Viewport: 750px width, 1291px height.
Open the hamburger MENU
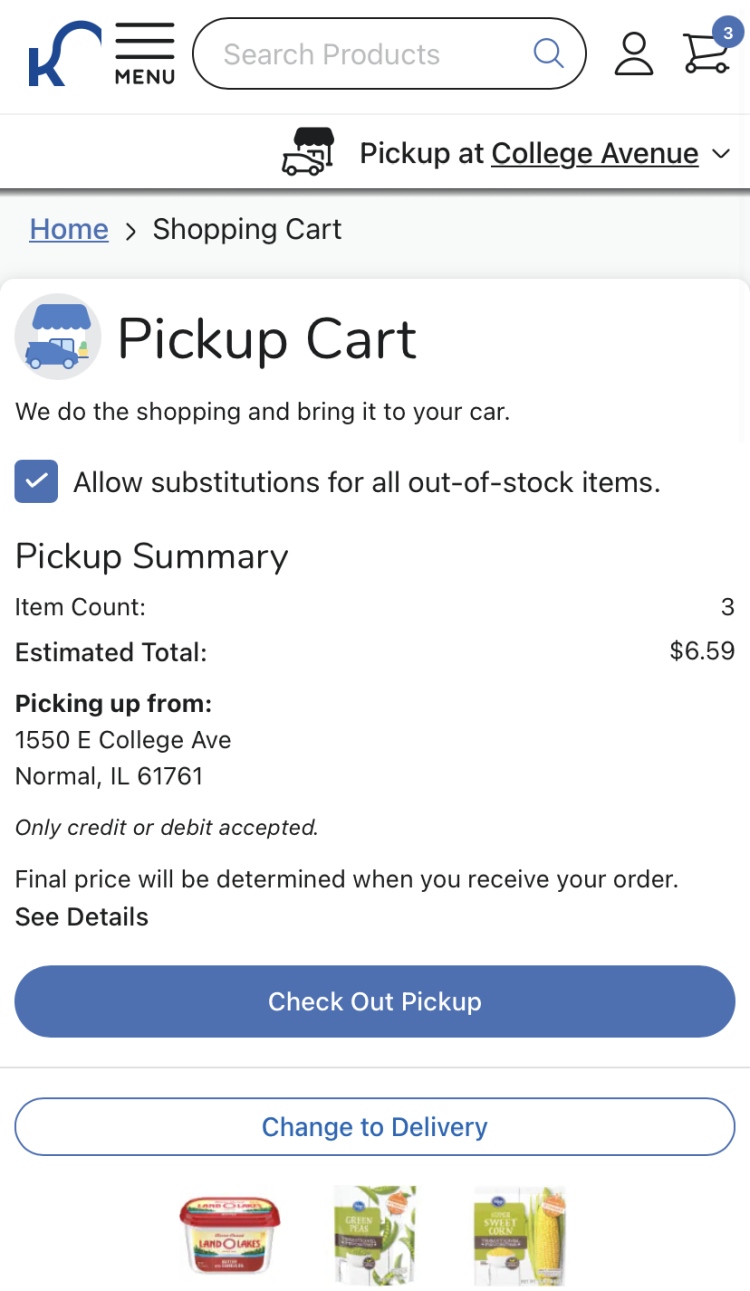145,54
